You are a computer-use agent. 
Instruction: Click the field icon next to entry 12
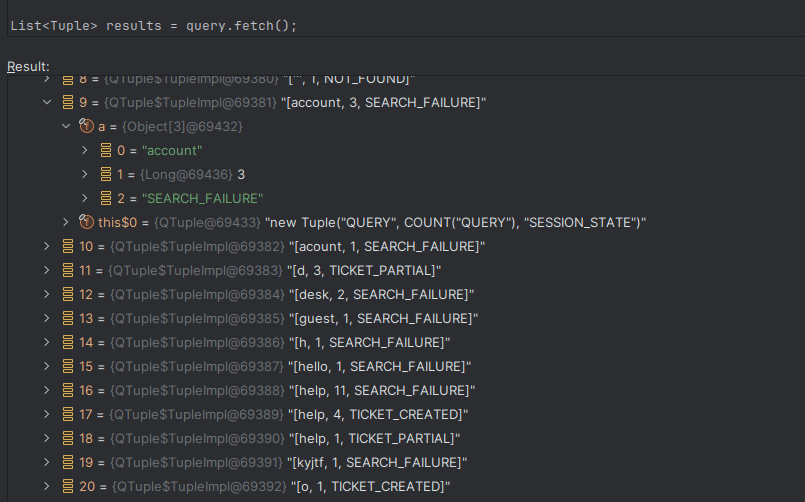68,294
